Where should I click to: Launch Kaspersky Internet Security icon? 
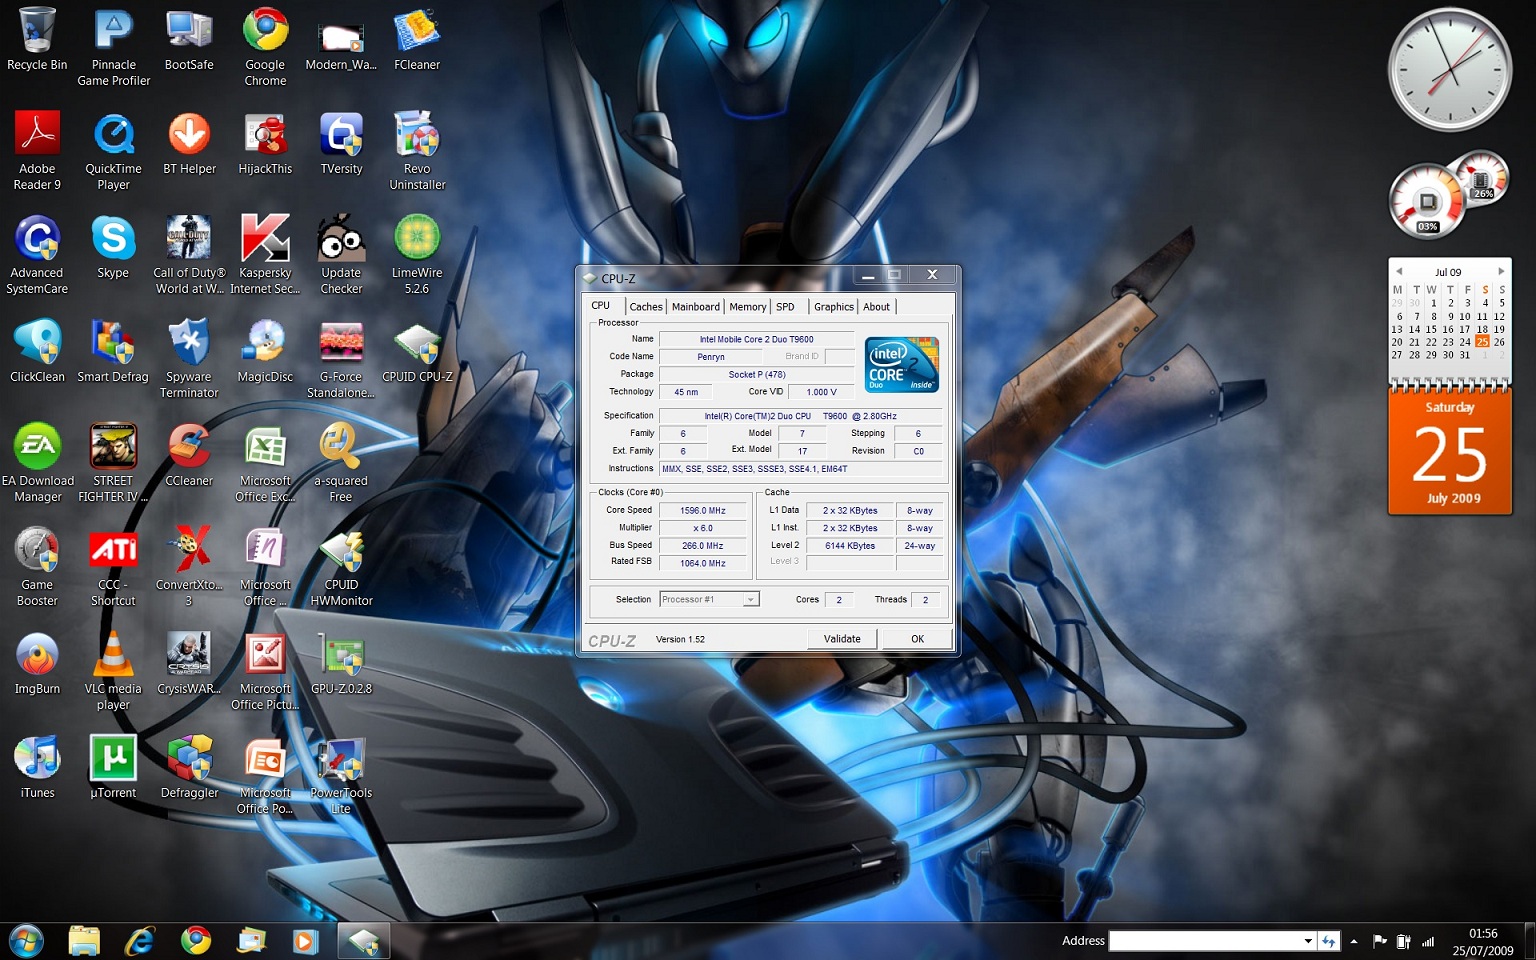click(265, 254)
